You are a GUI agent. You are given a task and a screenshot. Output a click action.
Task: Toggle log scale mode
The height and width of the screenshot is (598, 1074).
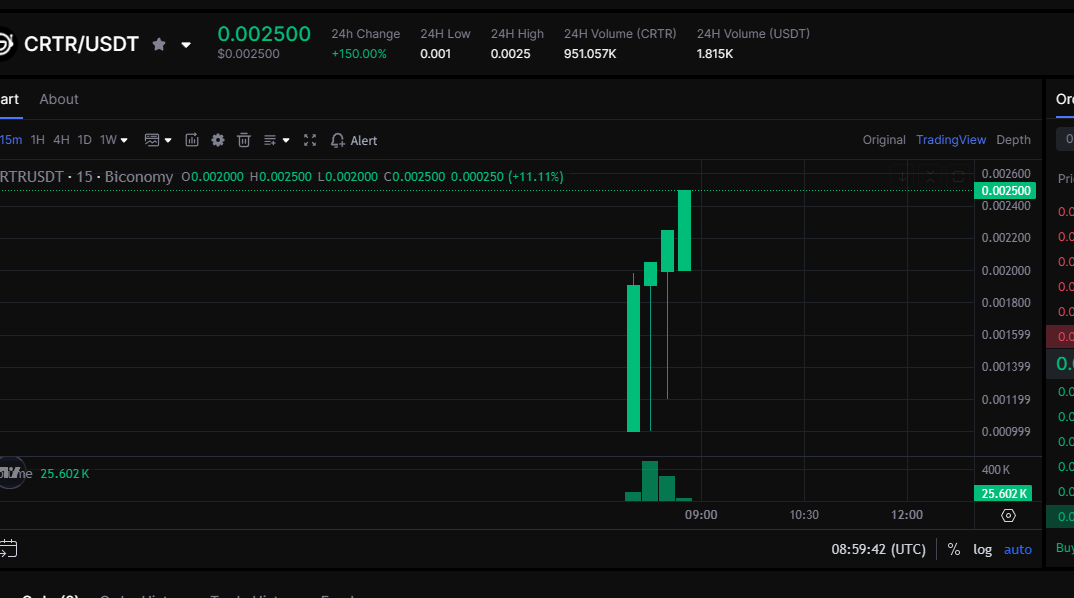point(982,549)
